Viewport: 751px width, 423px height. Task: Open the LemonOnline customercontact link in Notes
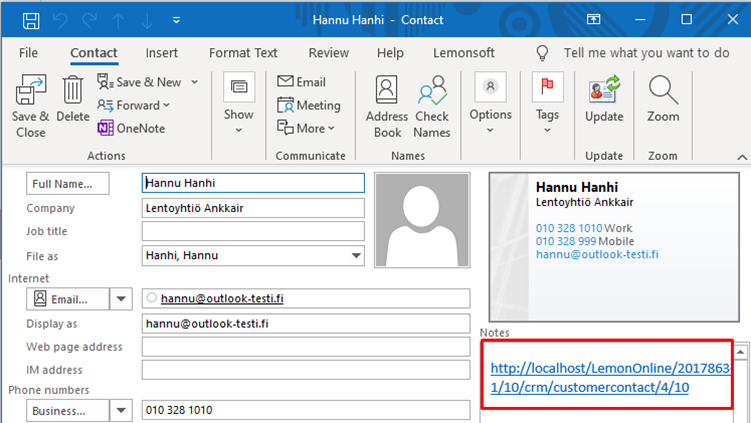(610, 377)
